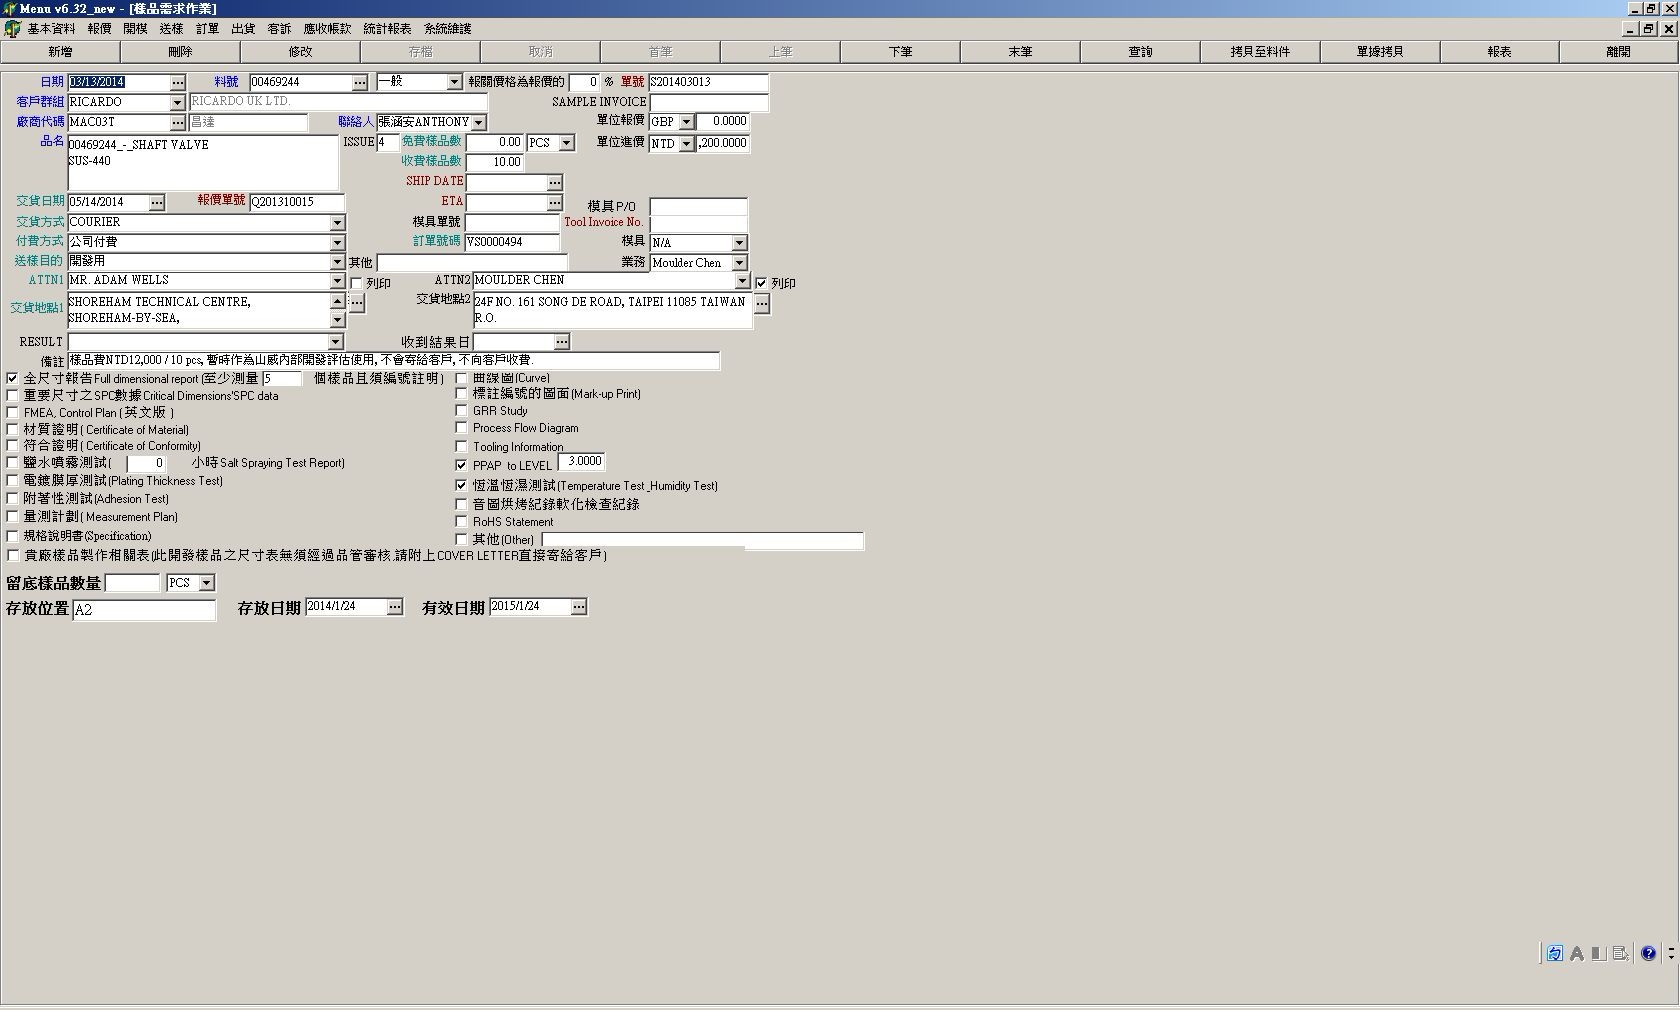Expand the 業務 Moulder Chen dropdown

click(739, 263)
